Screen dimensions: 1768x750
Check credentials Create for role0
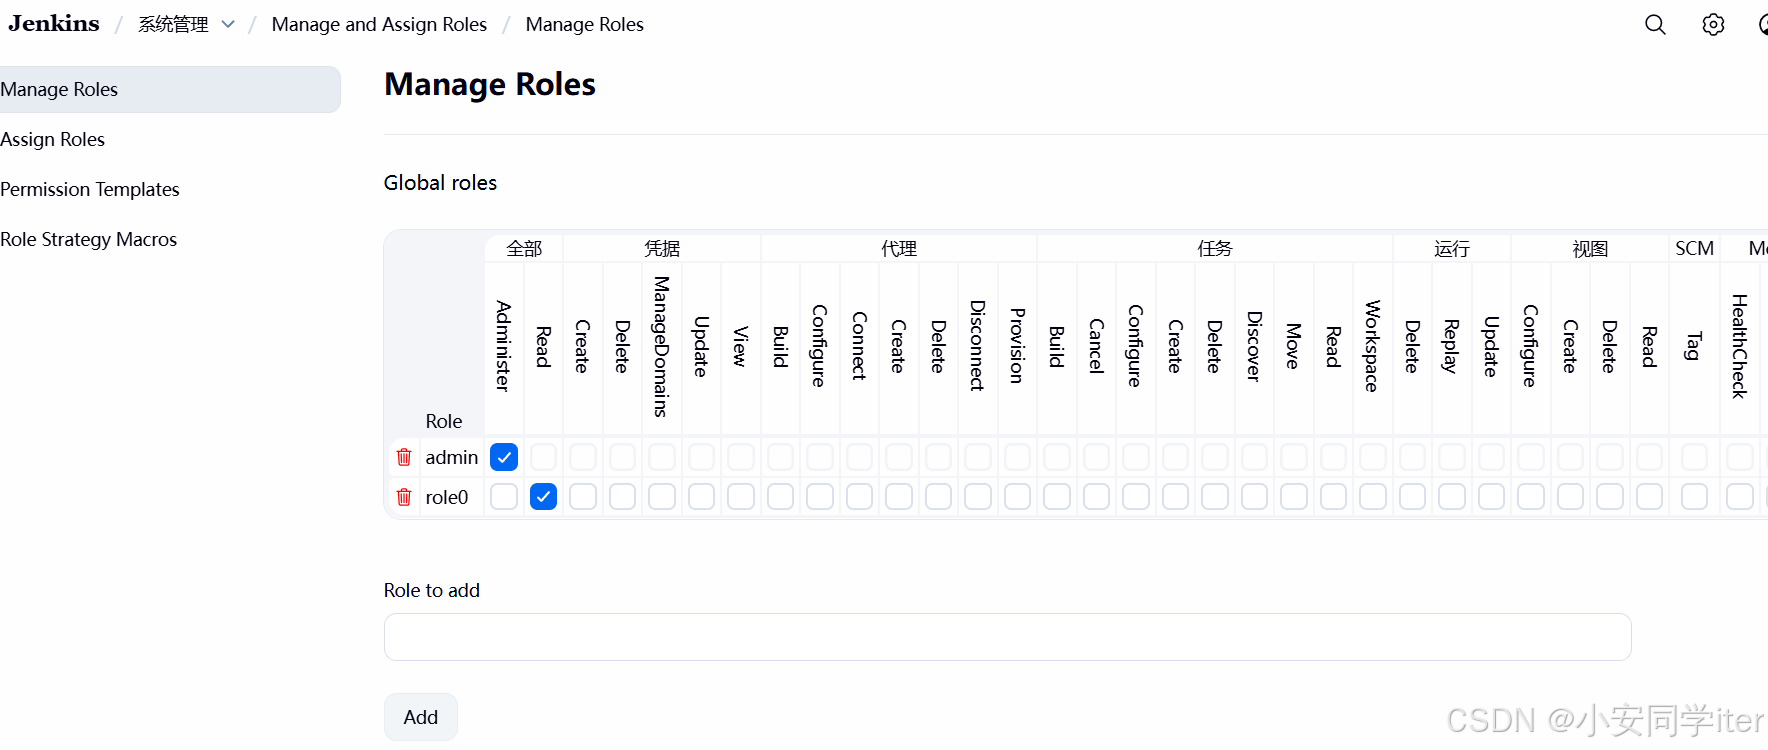point(583,497)
